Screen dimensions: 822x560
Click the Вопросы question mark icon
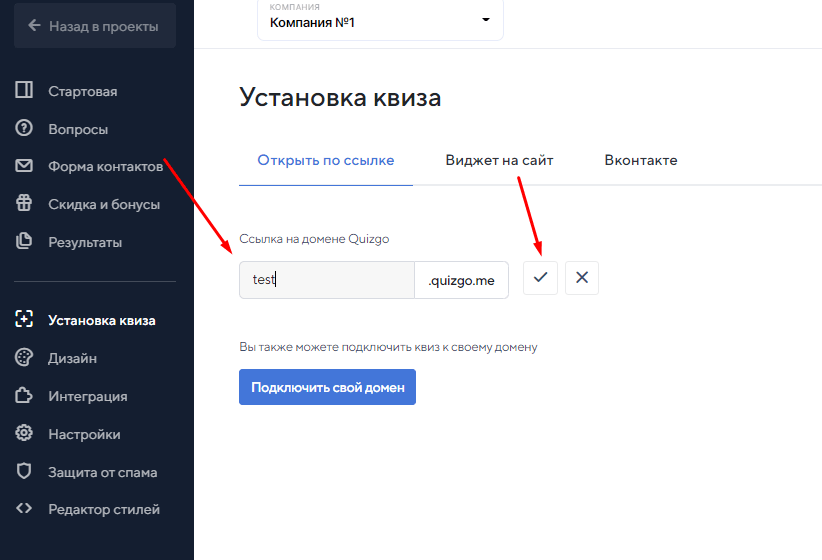click(25, 129)
